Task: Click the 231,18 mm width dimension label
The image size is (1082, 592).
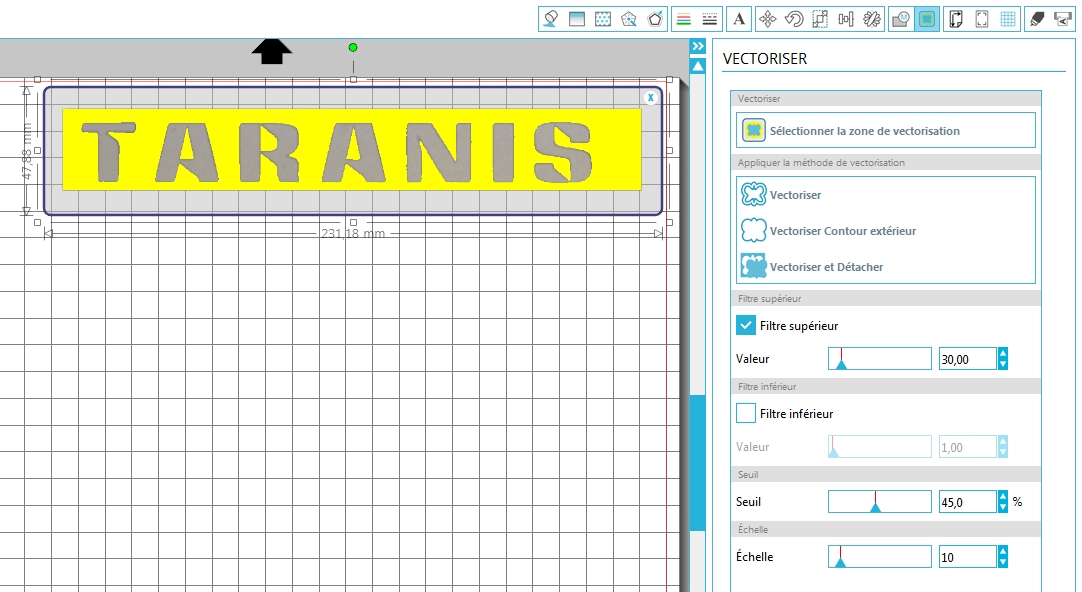Action: [x=353, y=233]
